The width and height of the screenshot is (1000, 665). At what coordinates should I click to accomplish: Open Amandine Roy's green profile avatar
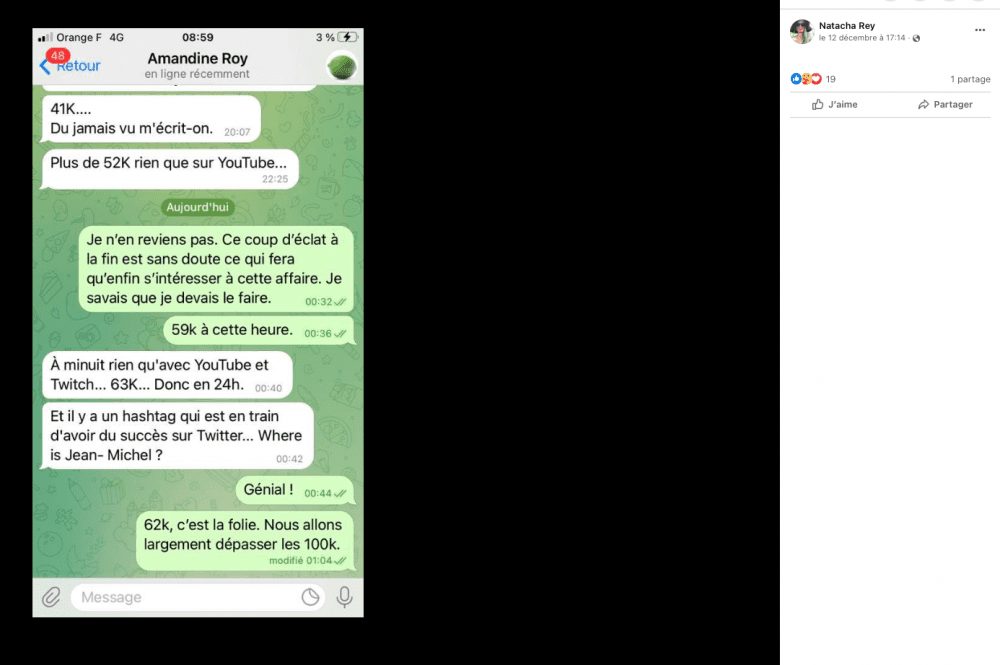point(341,66)
